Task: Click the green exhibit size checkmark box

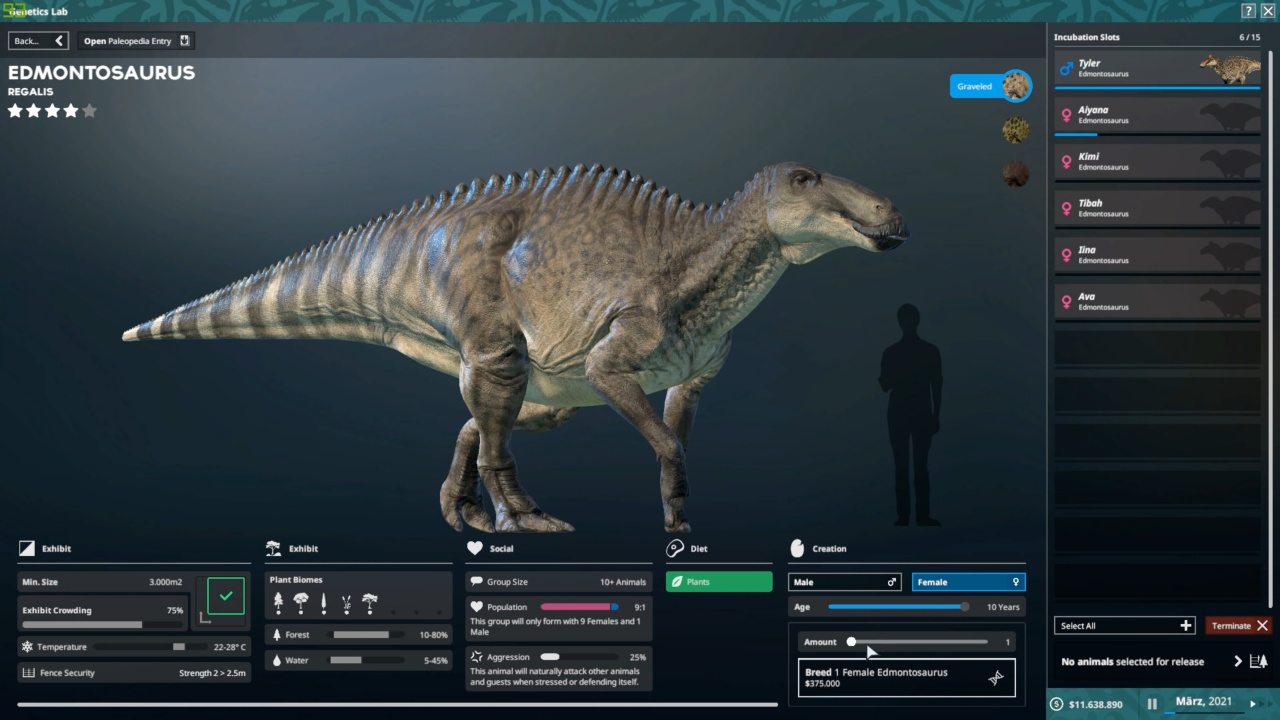Action: pyautogui.click(x=226, y=596)
